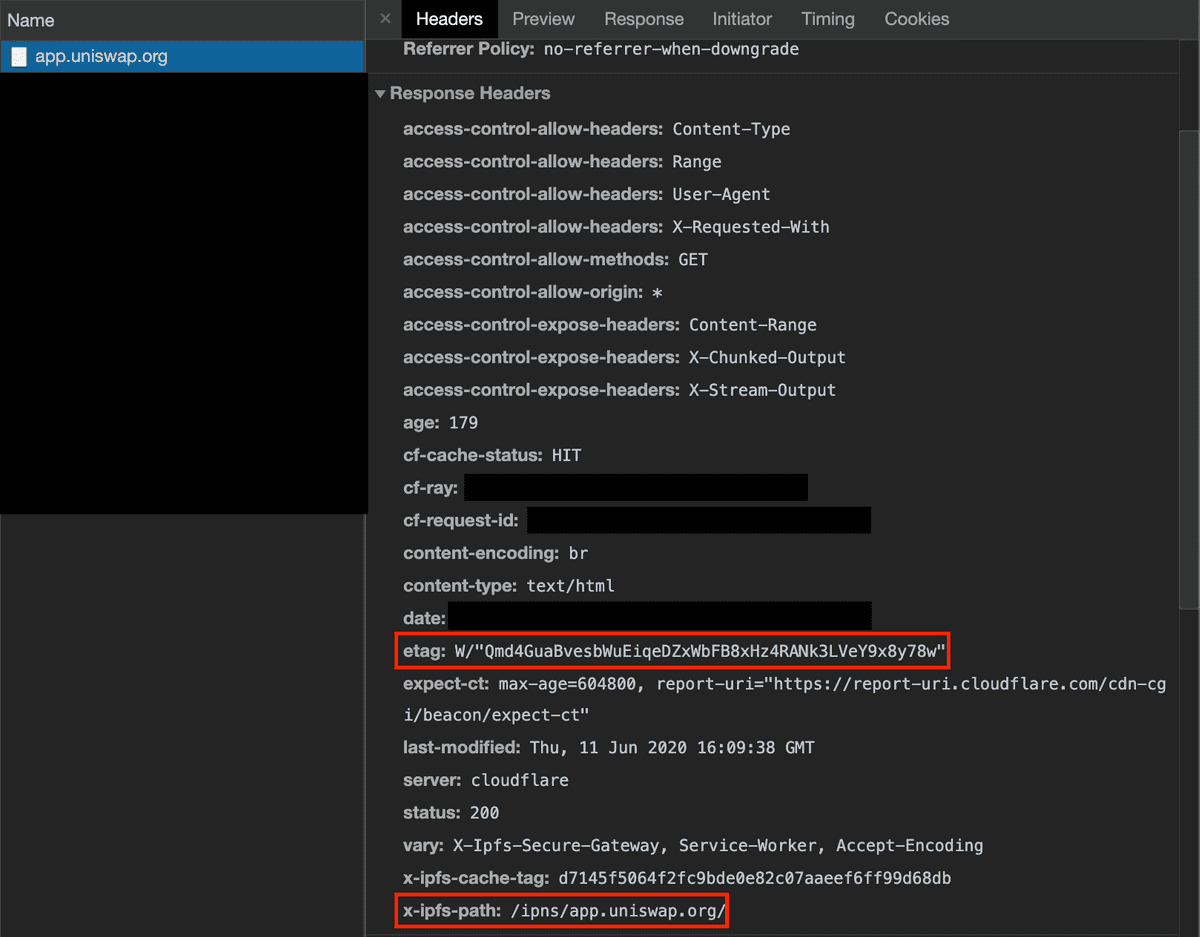This screenshot has height=937, width=1200.
Task: Select the cf-cache-status HIT value
Action: click(566, 455)
